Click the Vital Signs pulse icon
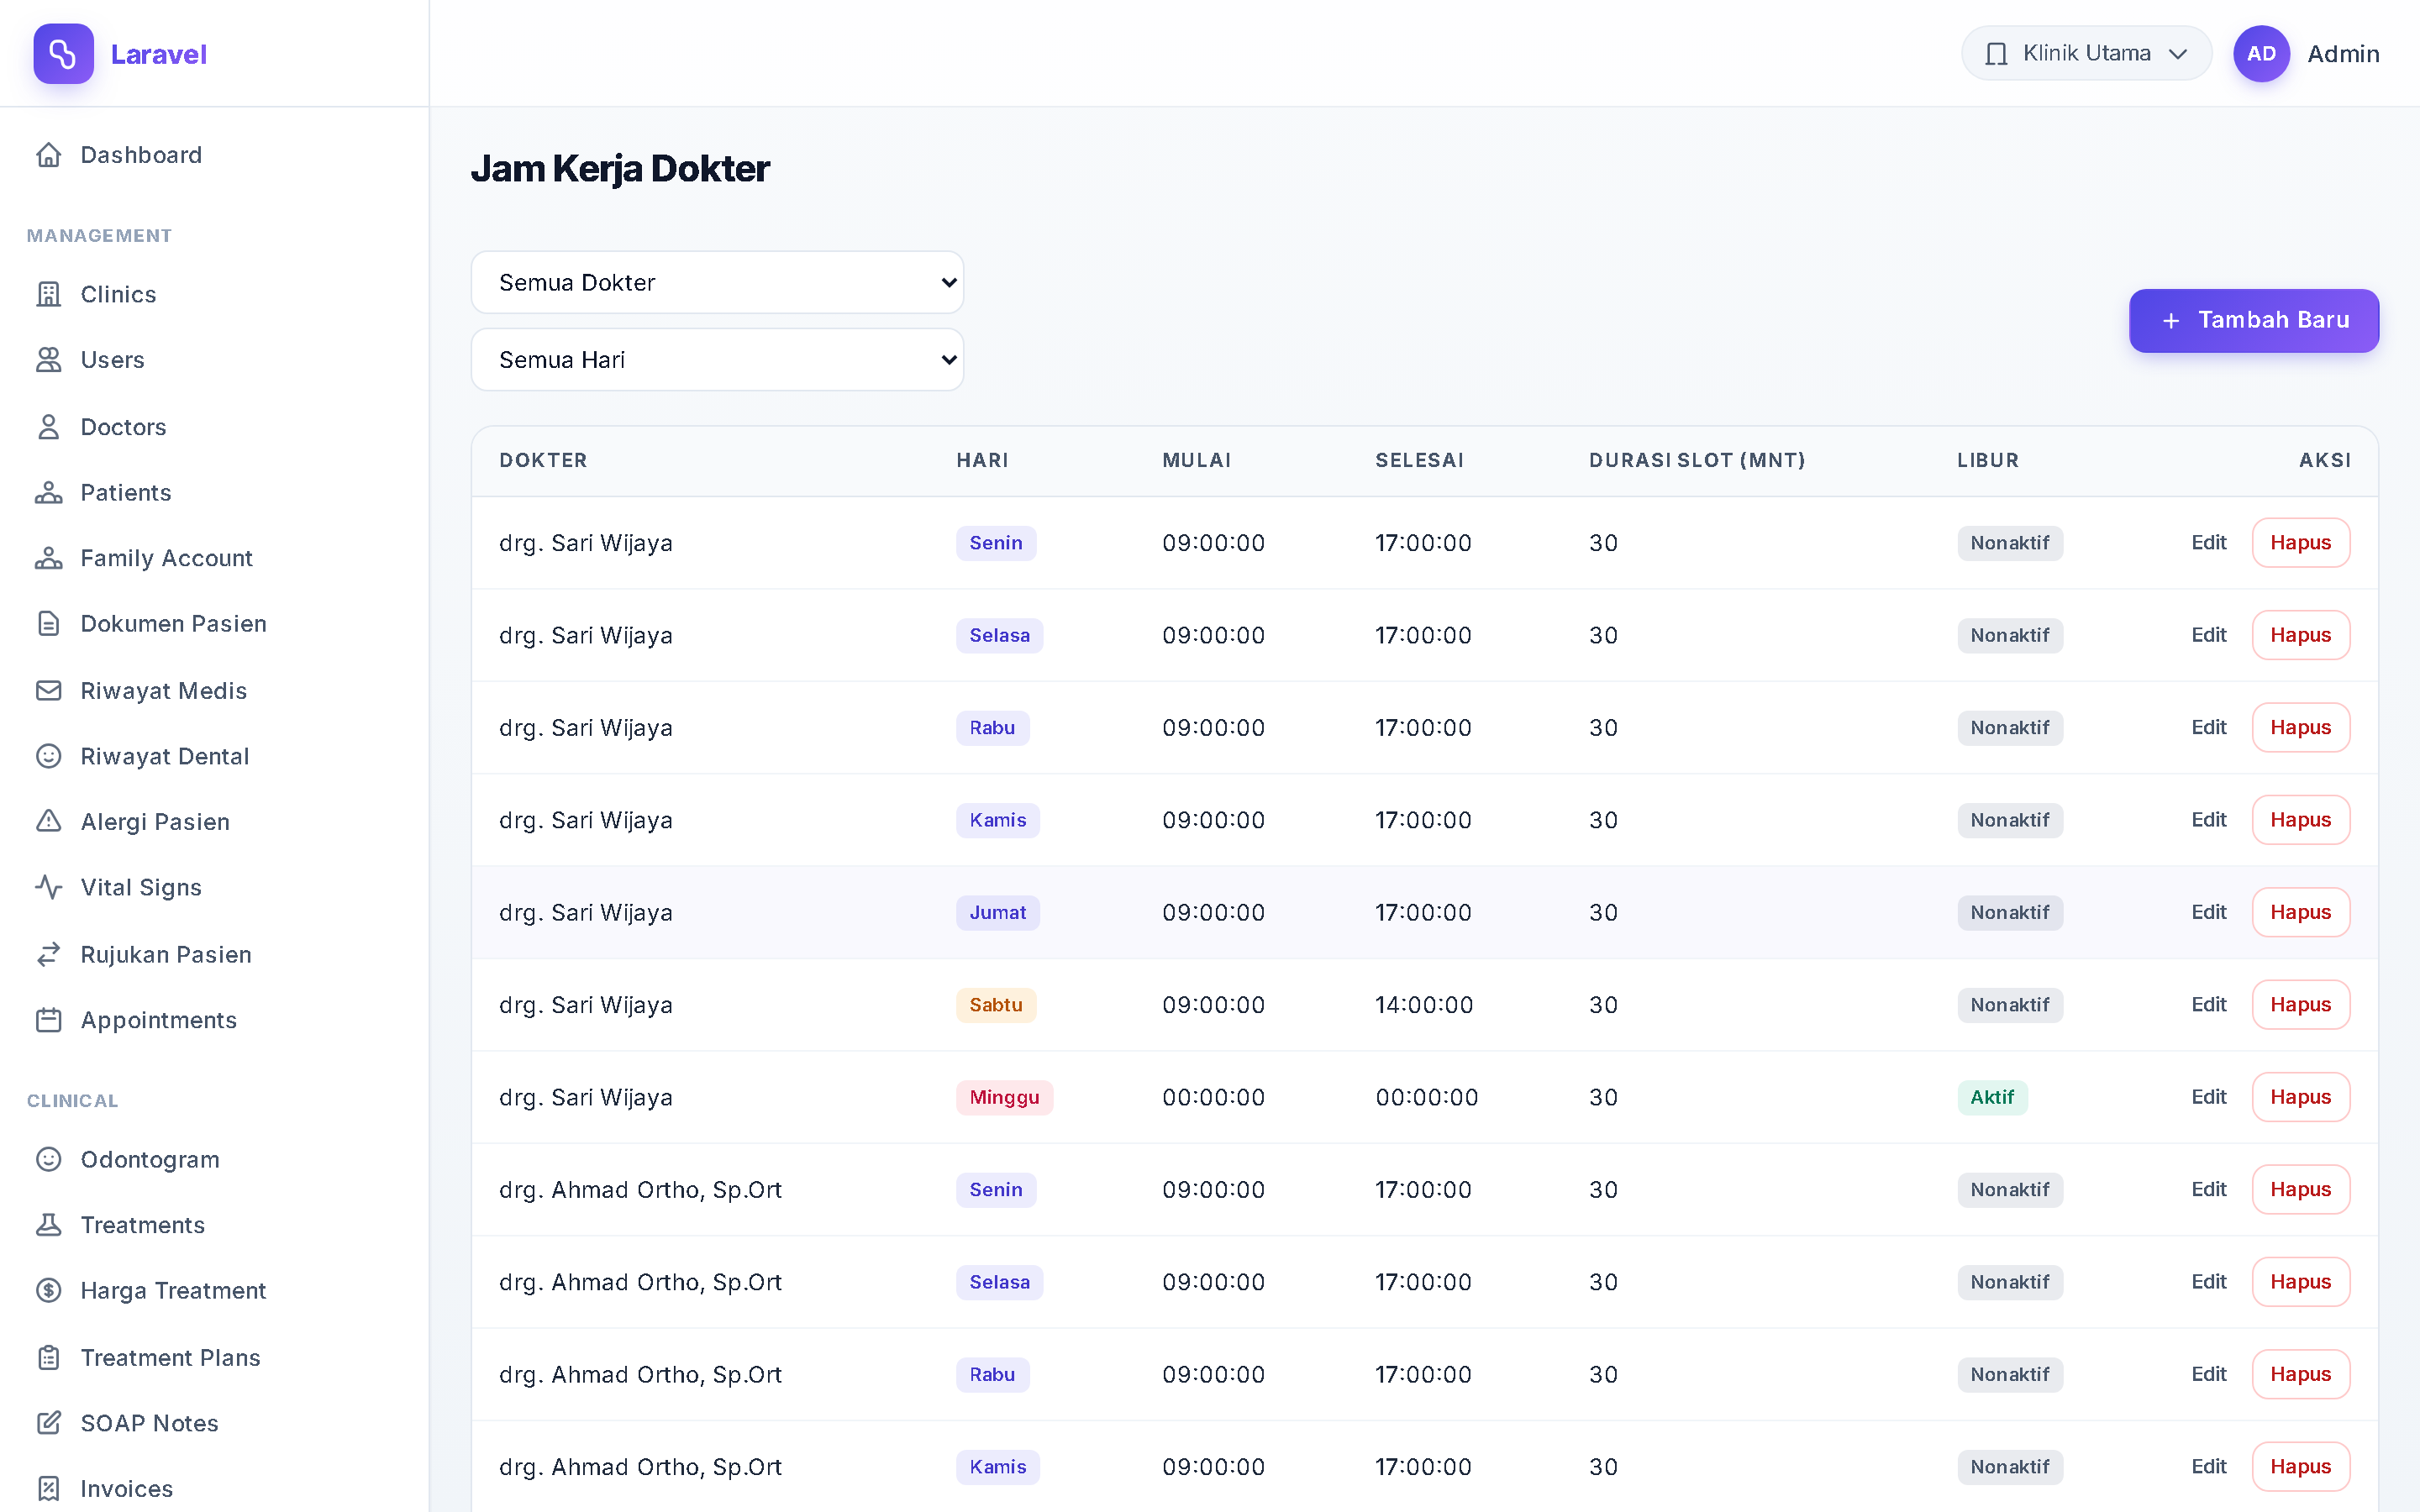 coord(49,887)
